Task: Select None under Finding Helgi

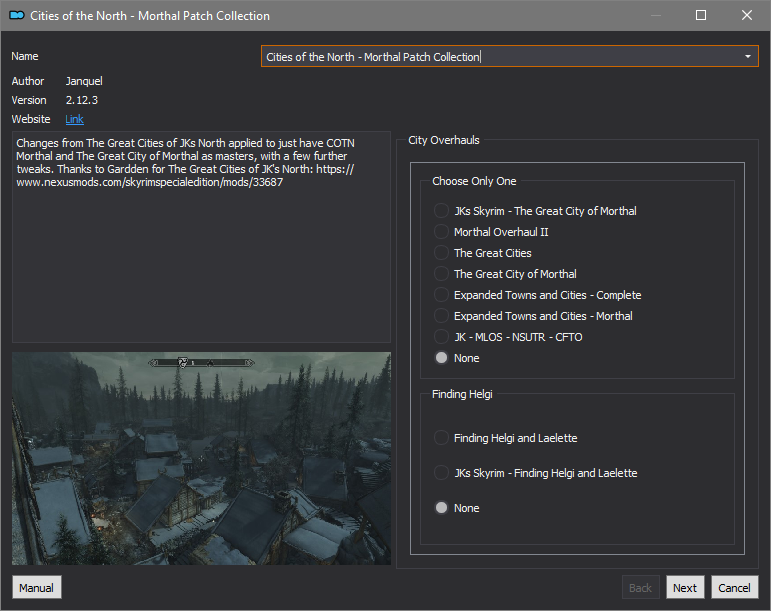Action: tap(456, 508)
